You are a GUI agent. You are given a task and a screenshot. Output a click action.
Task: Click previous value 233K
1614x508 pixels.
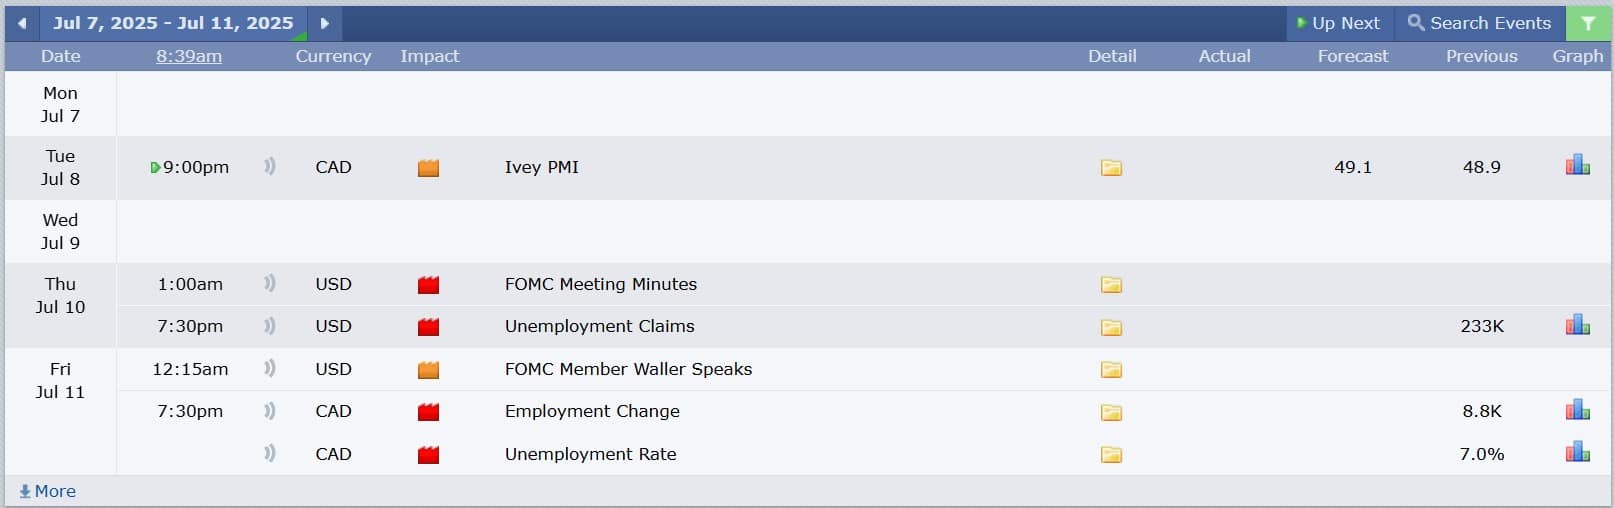[x=1482, y=326]
